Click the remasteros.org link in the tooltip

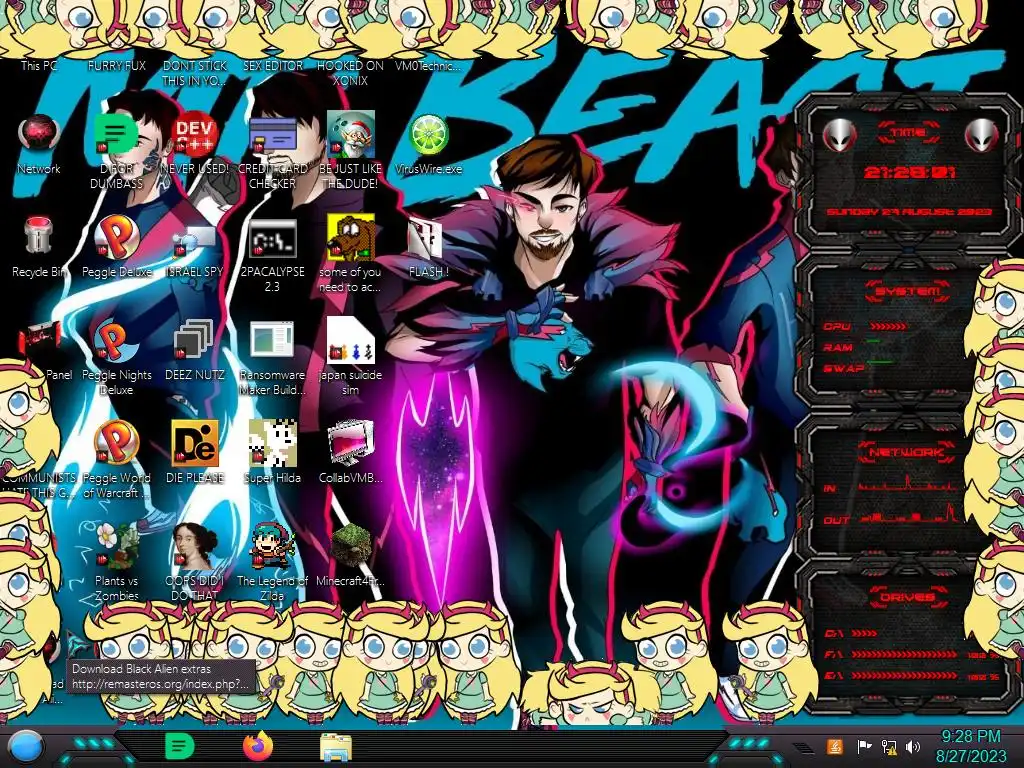160,684
